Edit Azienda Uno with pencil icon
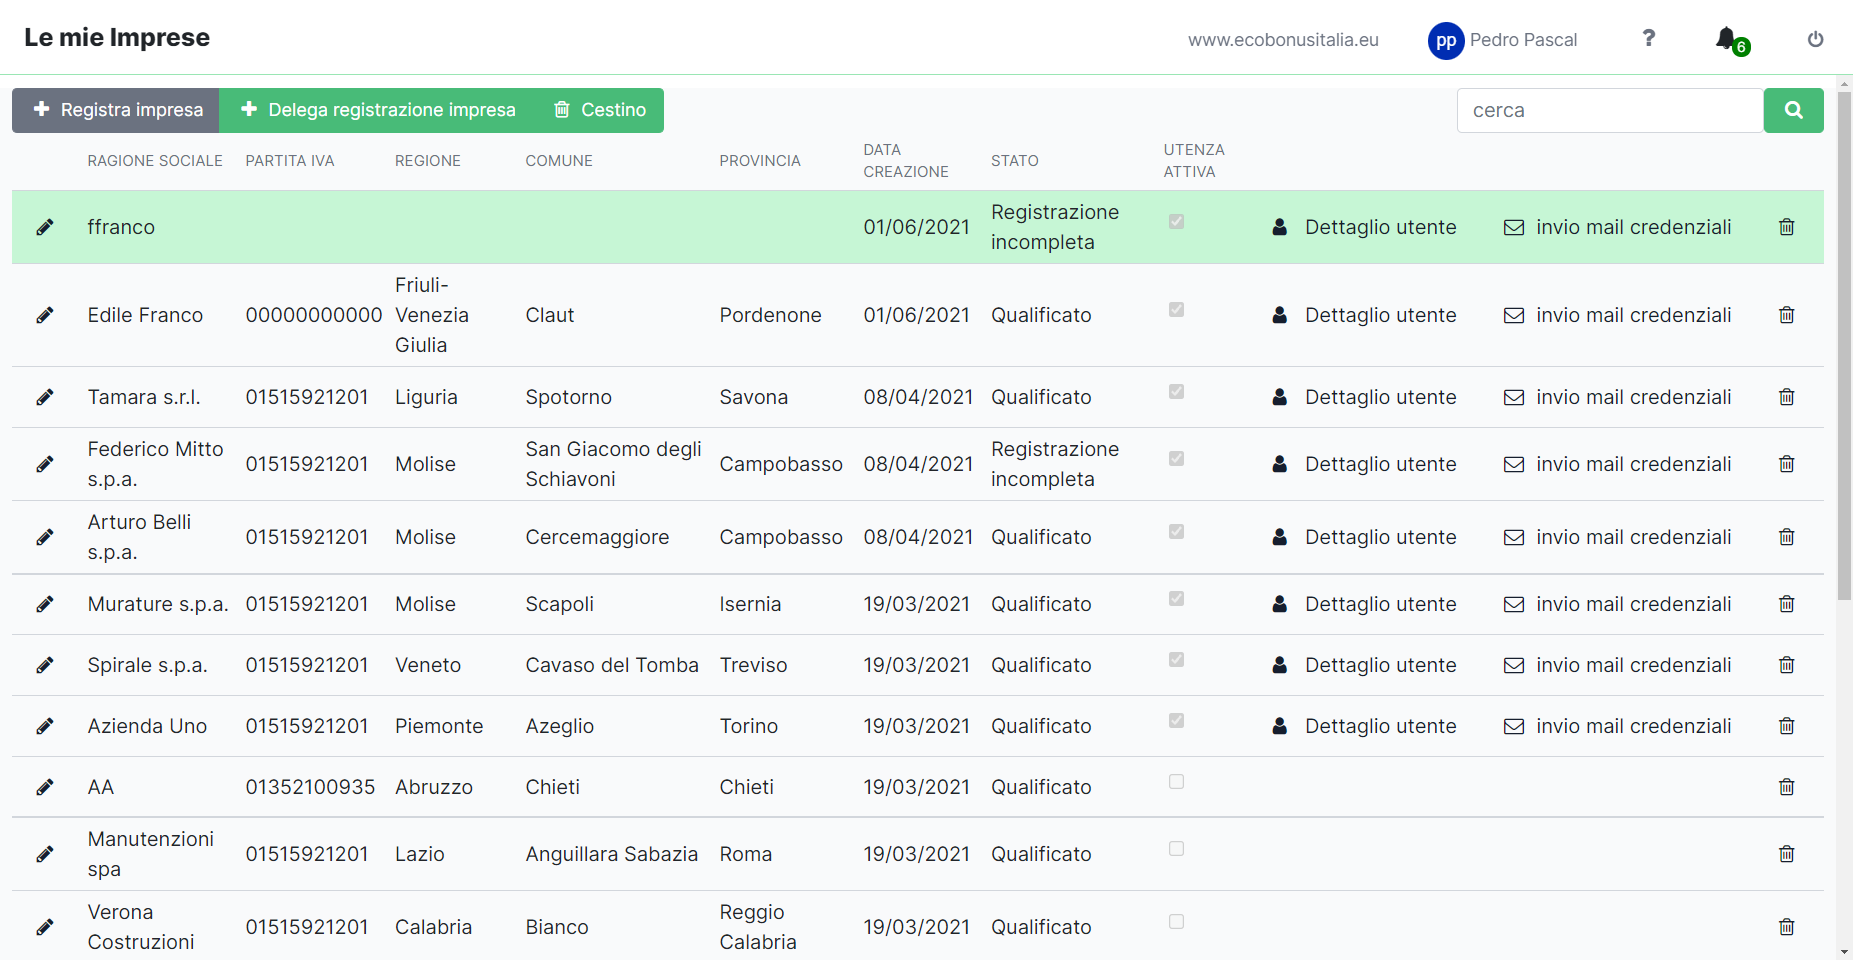The height and width of the screenshot is (960, 1853). coord(45,726)
